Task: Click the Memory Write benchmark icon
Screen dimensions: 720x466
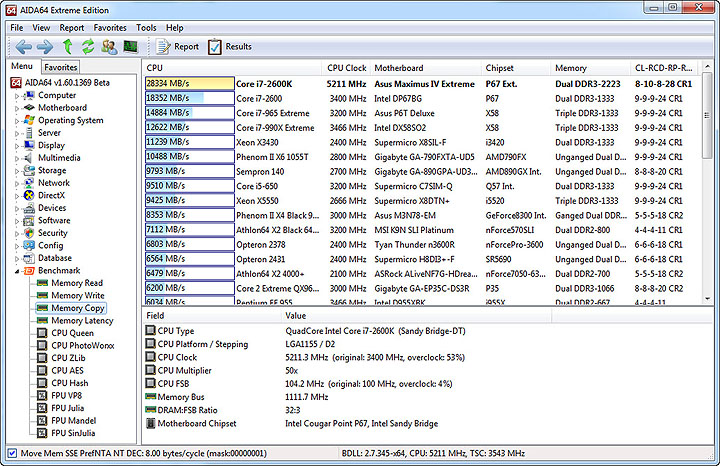Action: click(42, 295)
